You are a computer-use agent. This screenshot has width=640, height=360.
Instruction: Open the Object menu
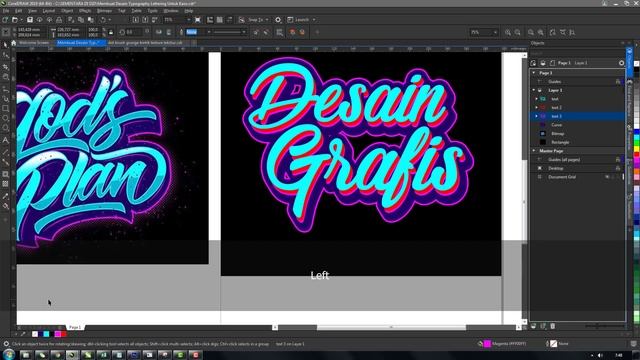(67, 11)
